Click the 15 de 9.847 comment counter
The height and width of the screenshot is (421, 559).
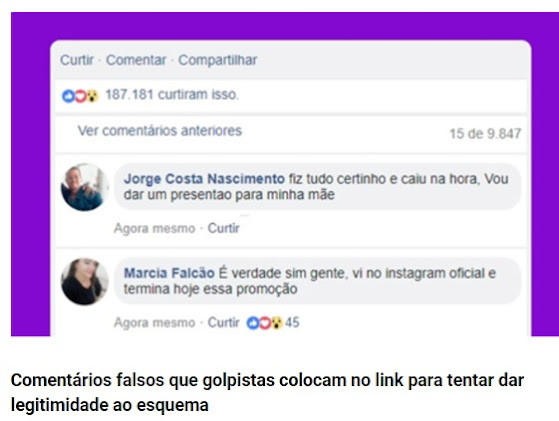point(485,134)
